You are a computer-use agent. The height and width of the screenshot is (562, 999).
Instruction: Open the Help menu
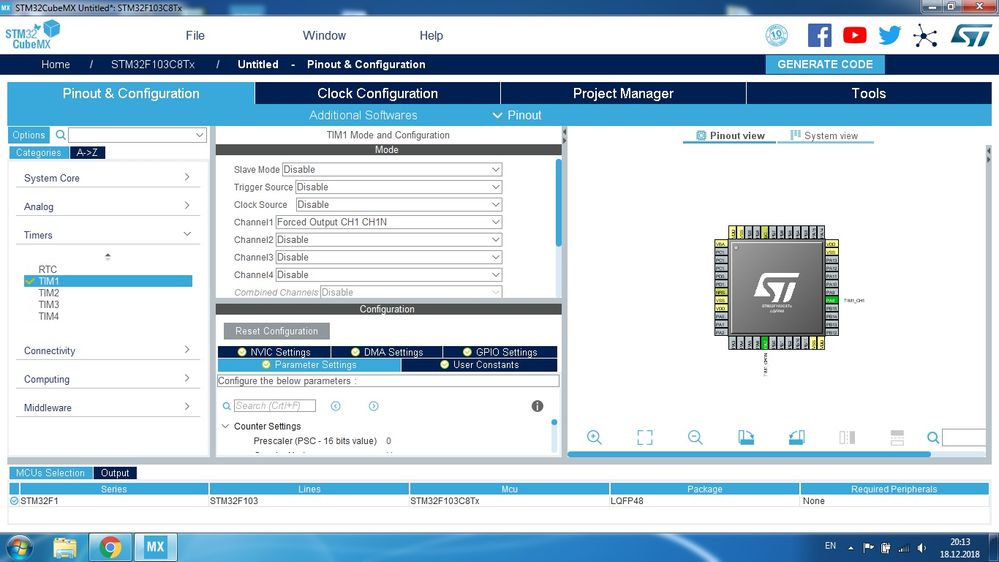431,36
